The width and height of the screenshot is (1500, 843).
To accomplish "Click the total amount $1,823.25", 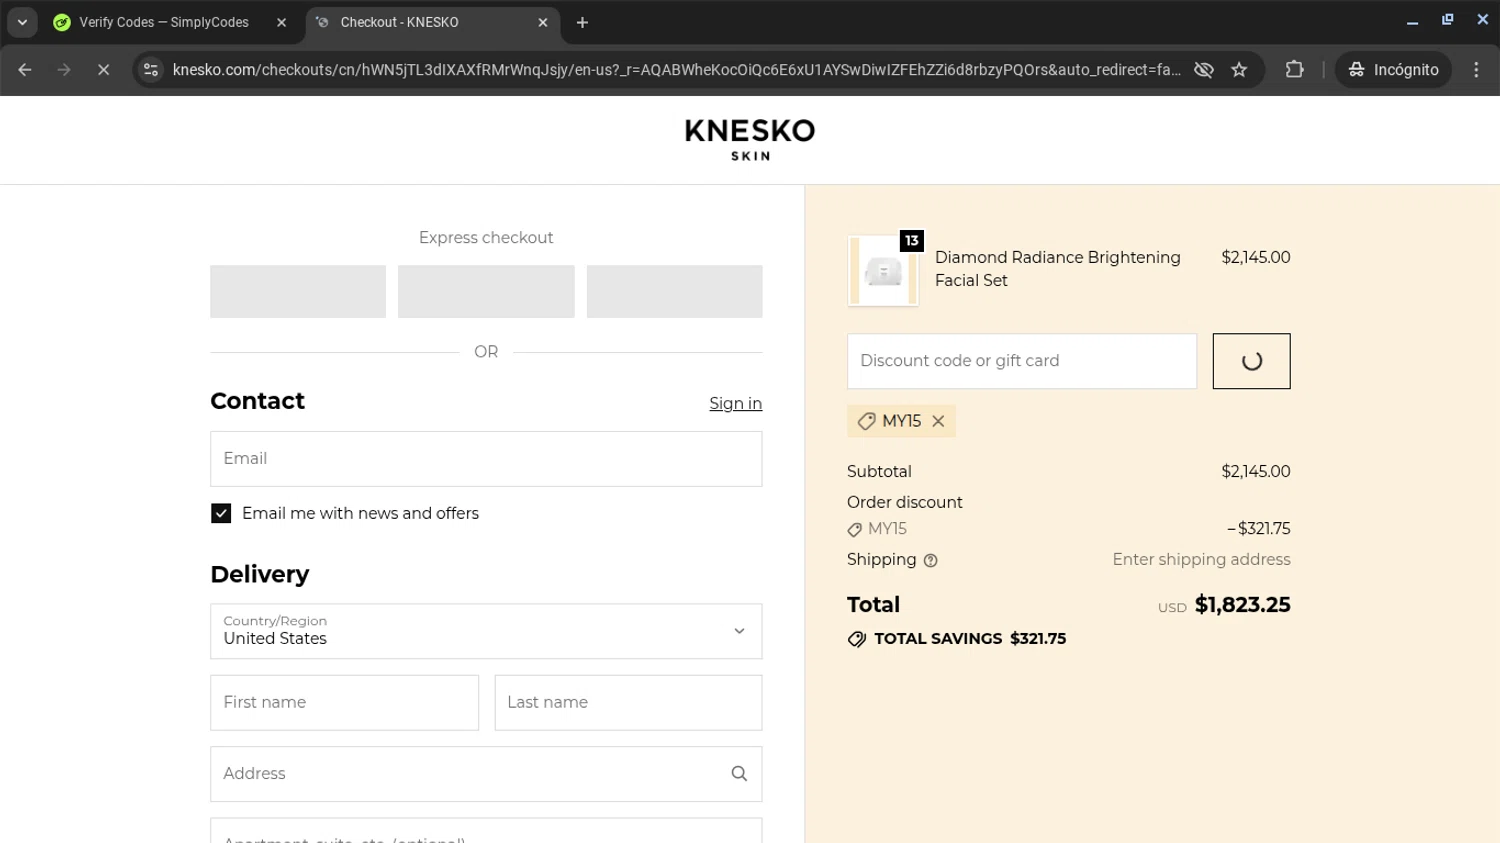I will pos(1242,605).
